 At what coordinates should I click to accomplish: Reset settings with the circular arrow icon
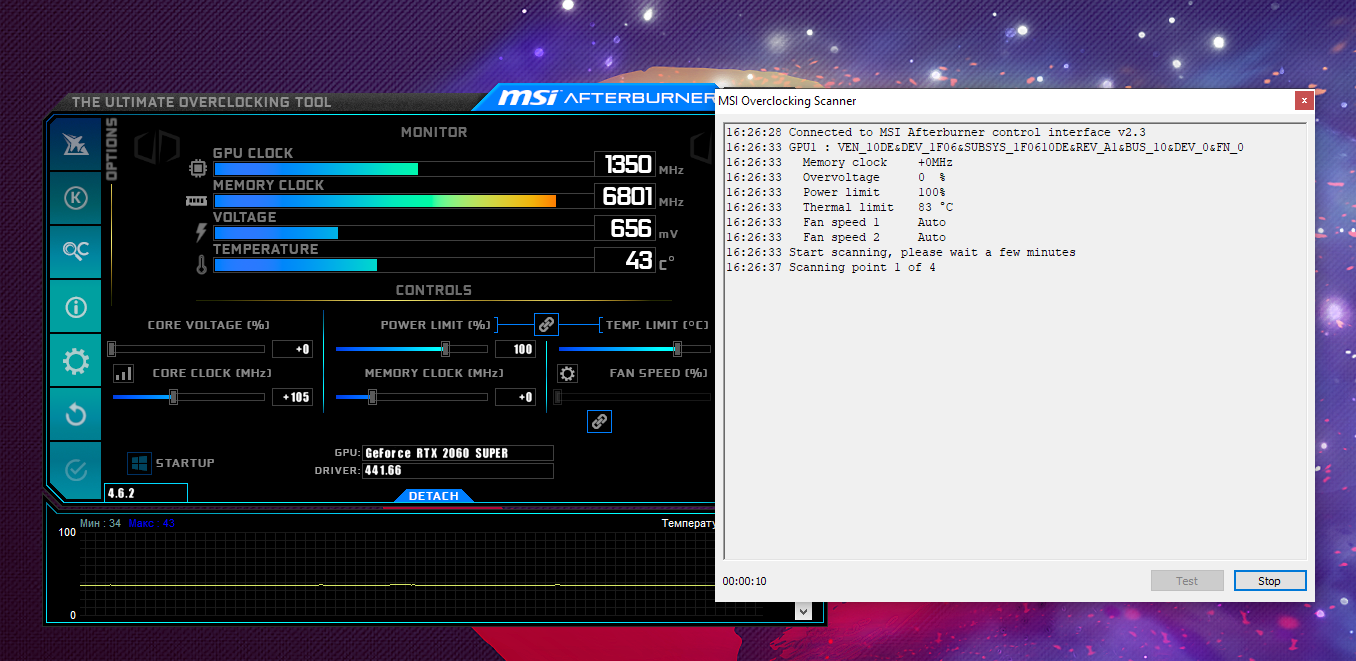point(76,414)
